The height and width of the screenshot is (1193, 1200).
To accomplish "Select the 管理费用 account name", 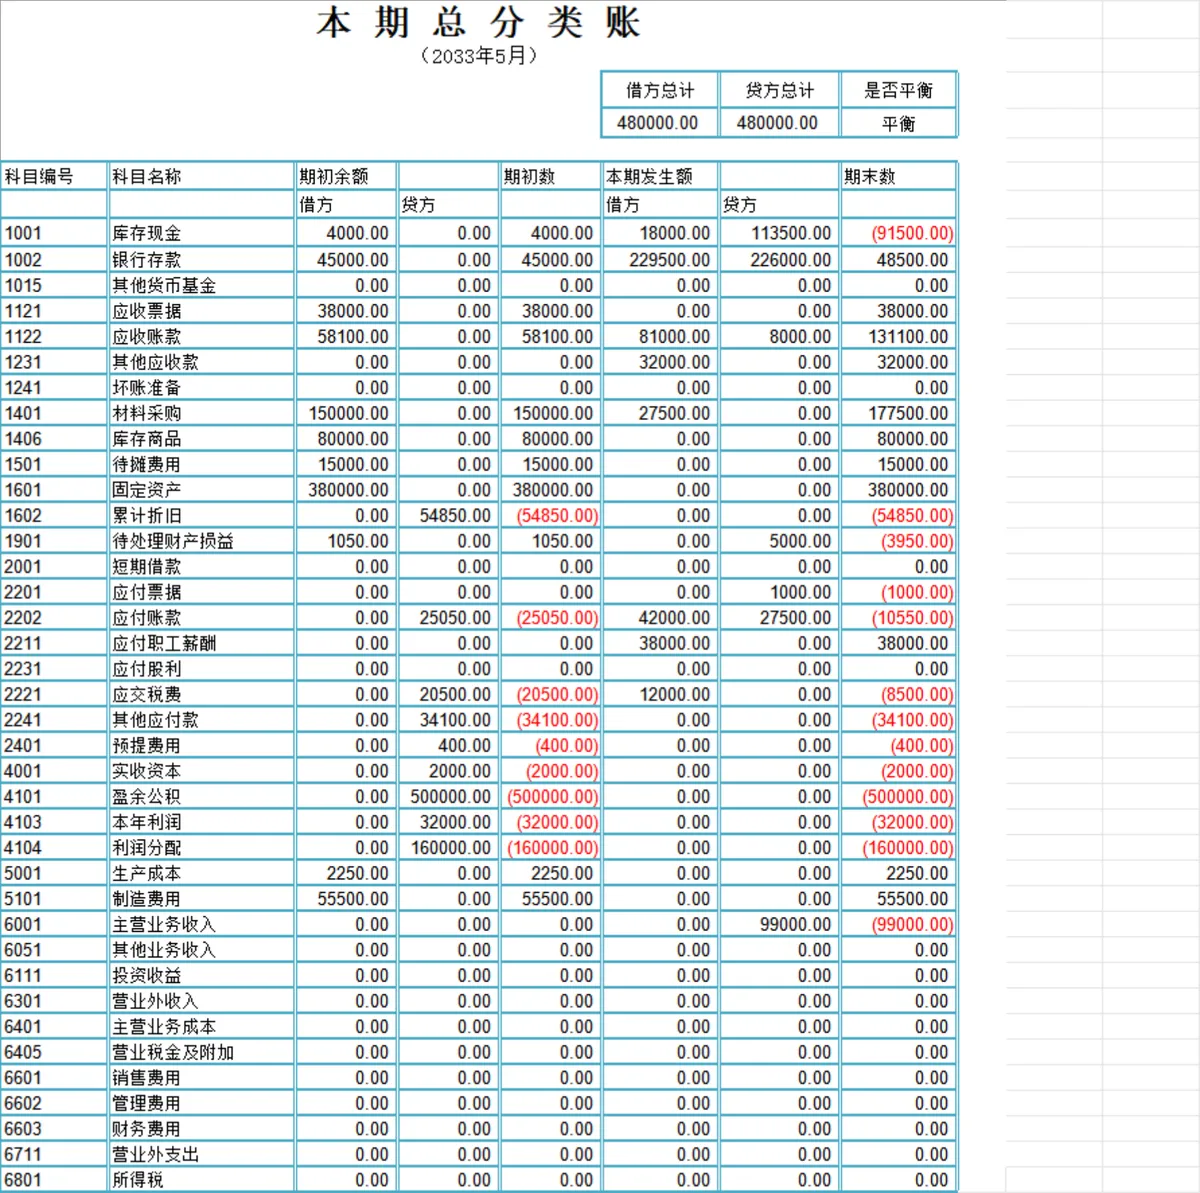I will point(147,1104).
